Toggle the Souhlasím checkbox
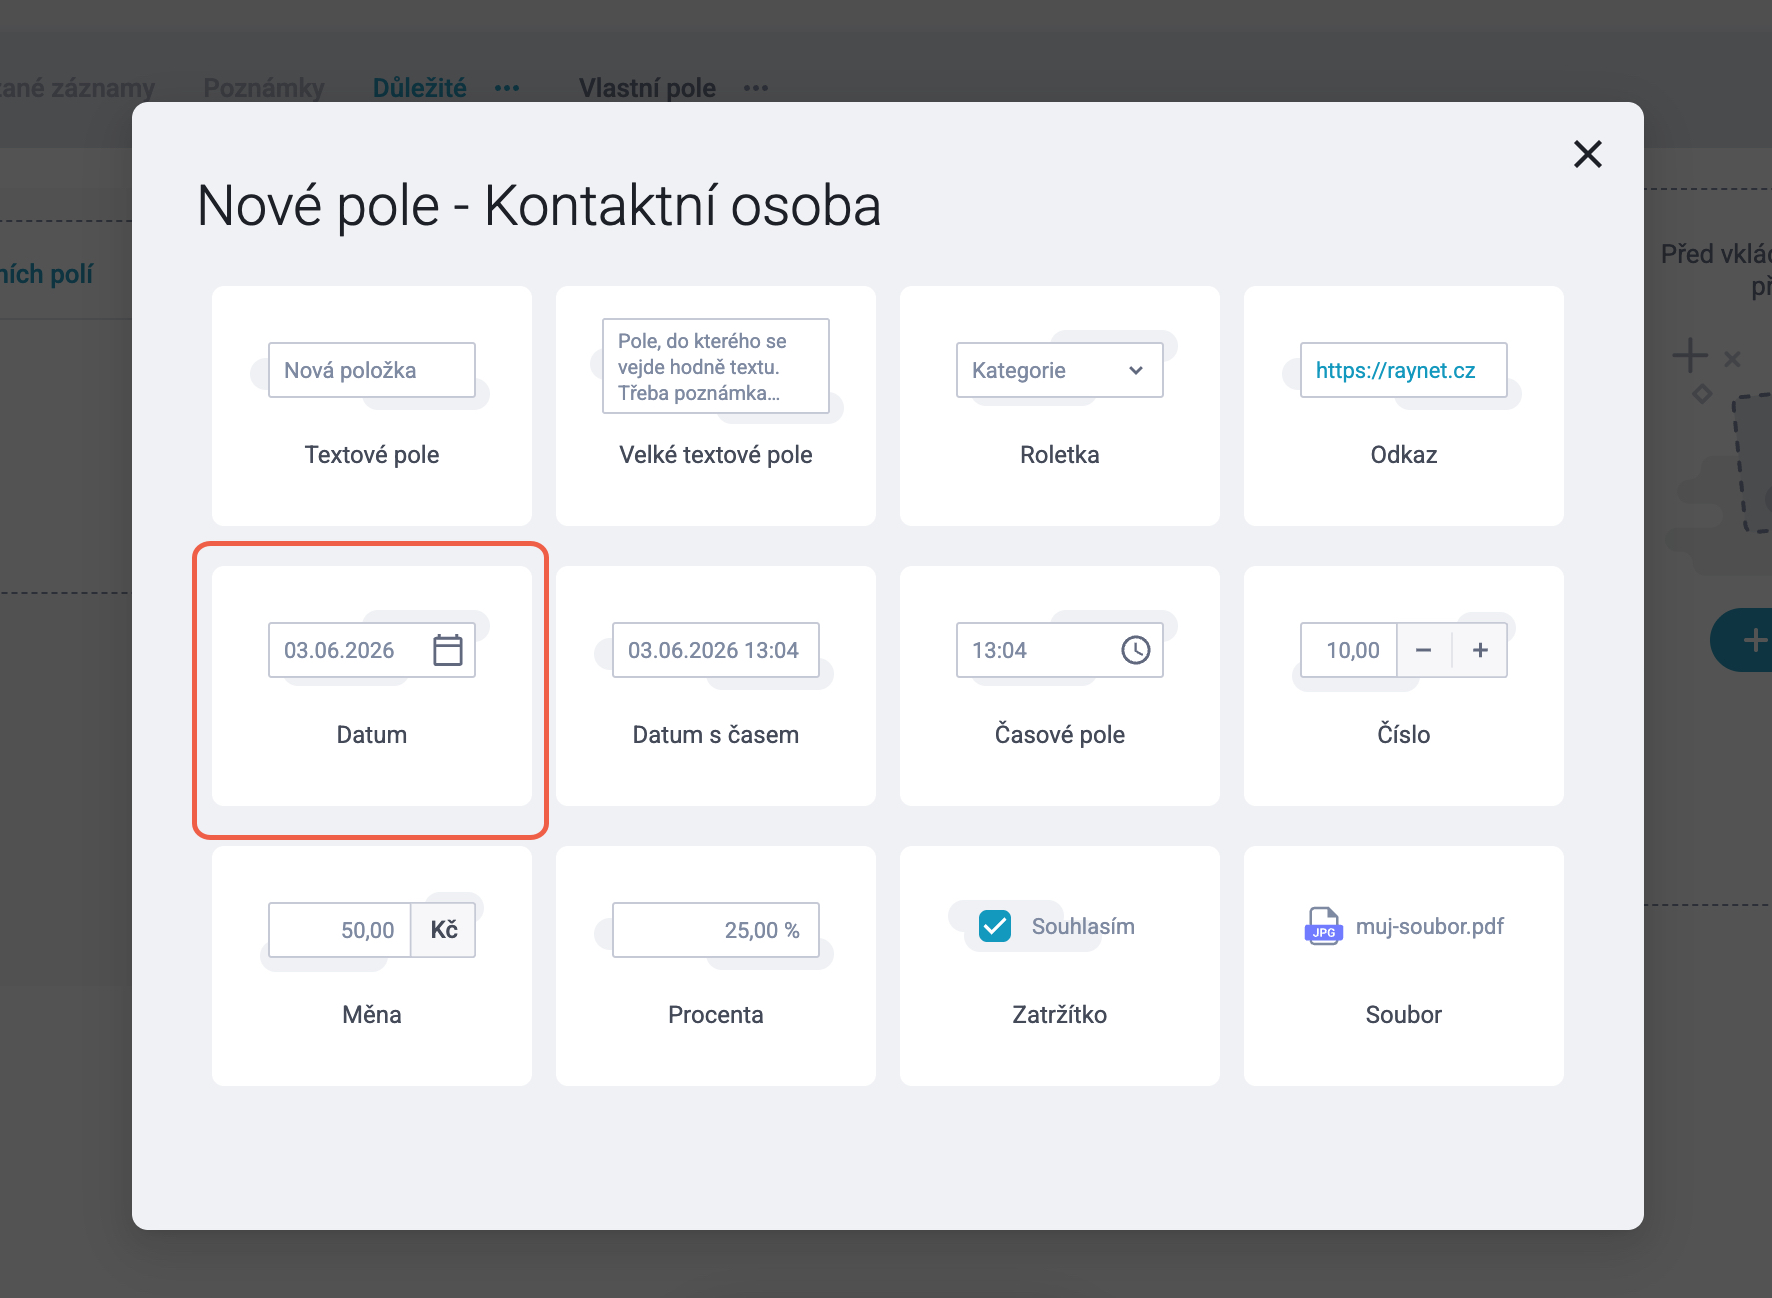This screenshot has width=1772, height=1298. (x=995, y=926)
